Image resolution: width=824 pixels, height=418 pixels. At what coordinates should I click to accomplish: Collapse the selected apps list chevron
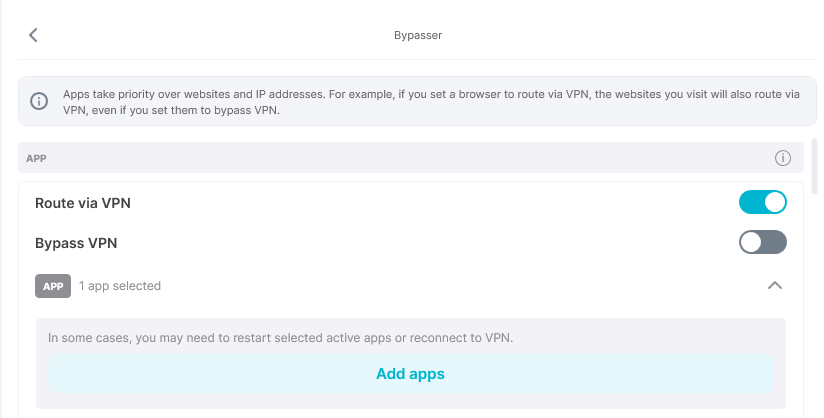pyautogui.click(x=773, y=286)
